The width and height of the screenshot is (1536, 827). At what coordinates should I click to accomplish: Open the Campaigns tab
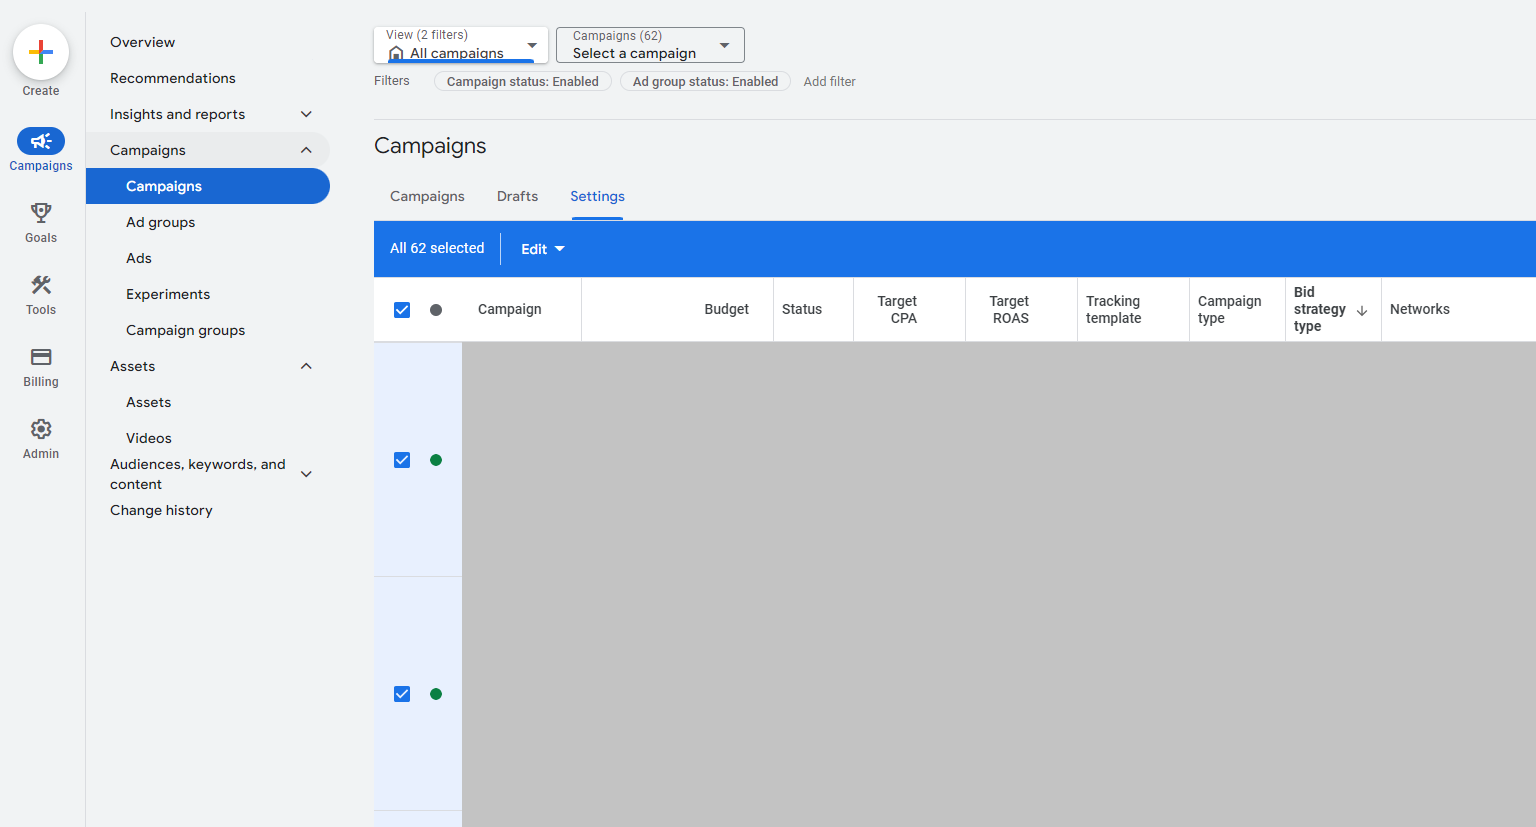427,196
